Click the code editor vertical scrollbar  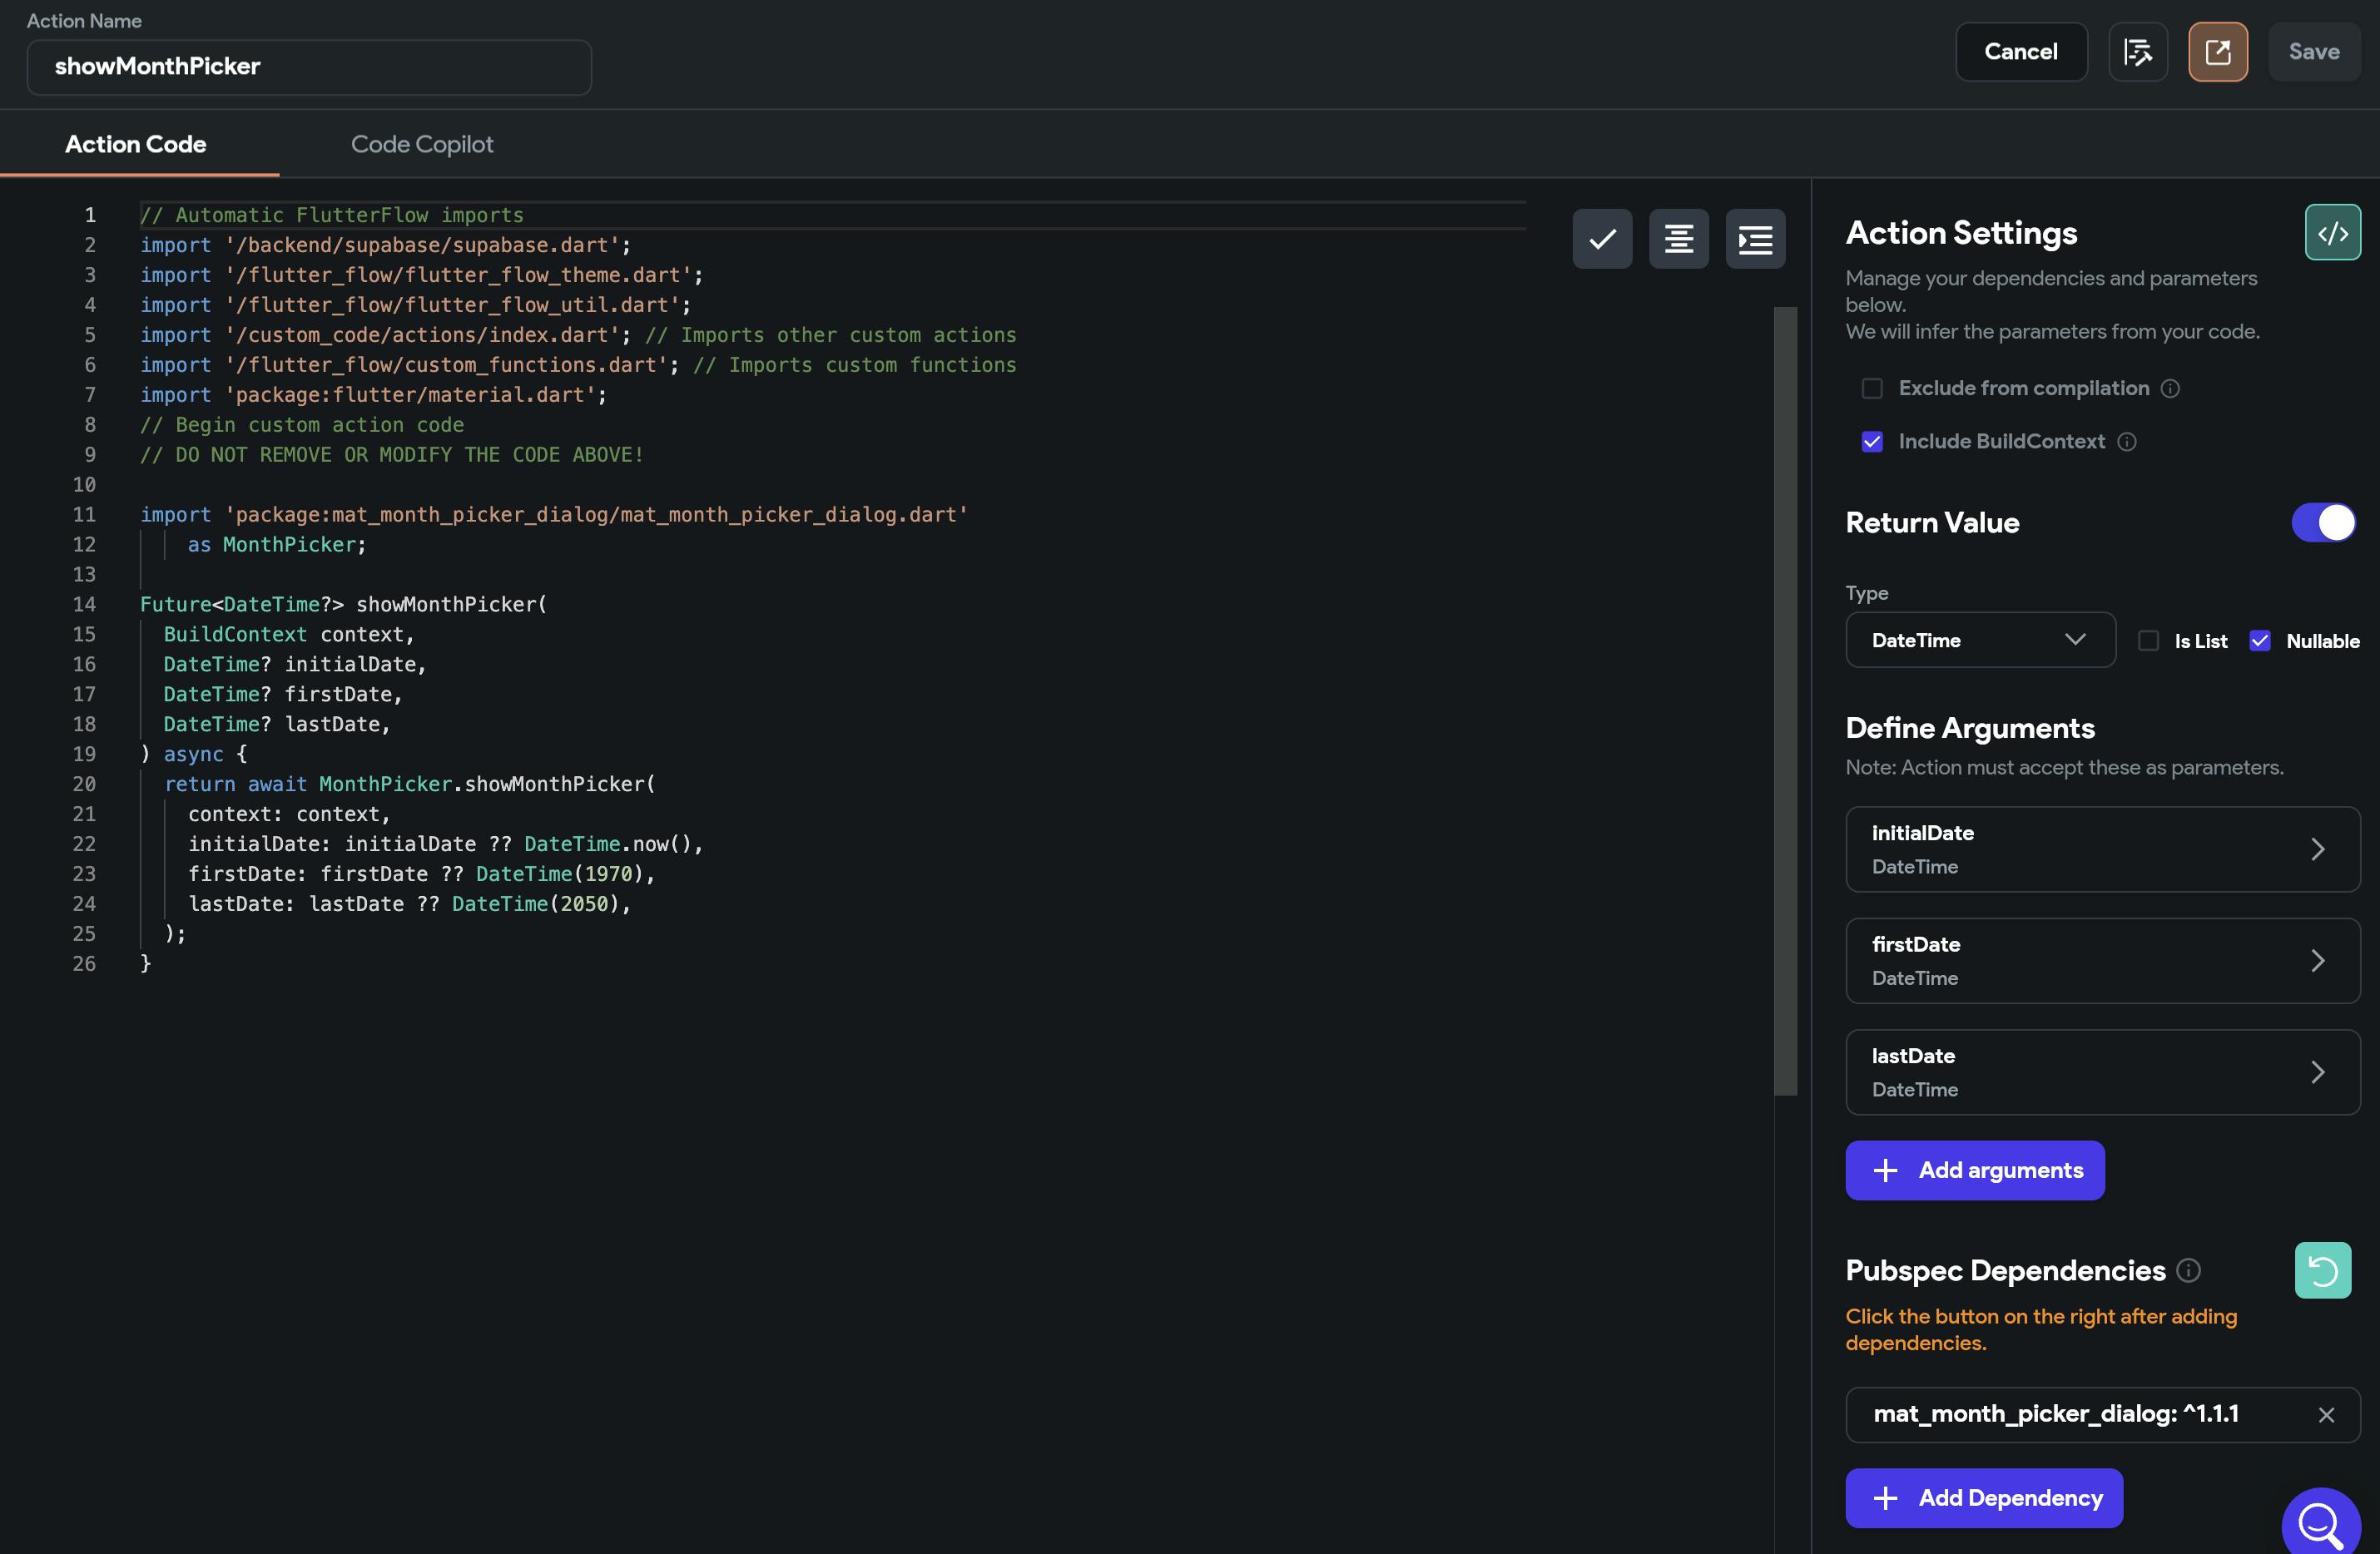(1785, 700)
